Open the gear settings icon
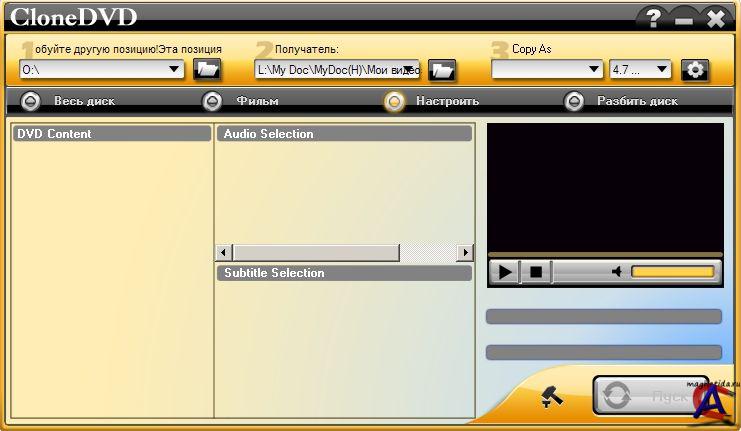Screen dimensions: 741x431 (x=694, y=69)
